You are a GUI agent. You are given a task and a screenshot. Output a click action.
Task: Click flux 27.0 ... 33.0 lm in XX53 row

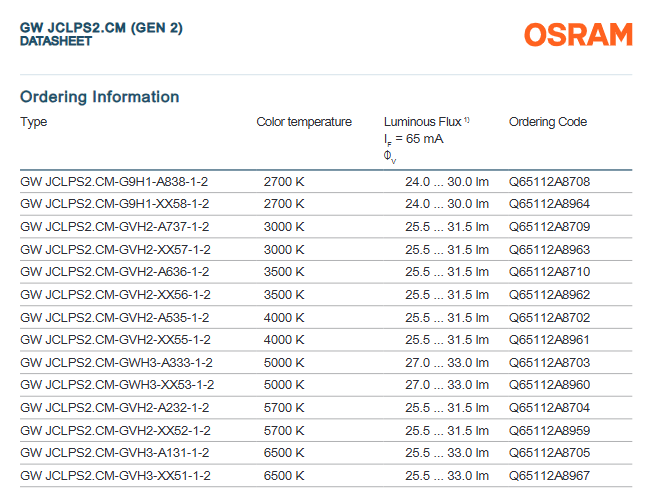(447, 385)
